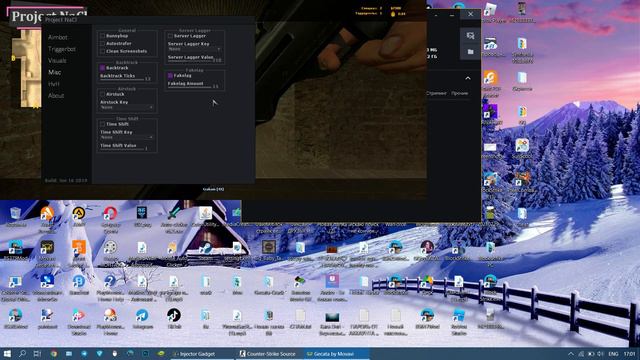Viewport: 640px width, 360px height.
Task: Open Task View on the taskbar
Action: point(37,354)
